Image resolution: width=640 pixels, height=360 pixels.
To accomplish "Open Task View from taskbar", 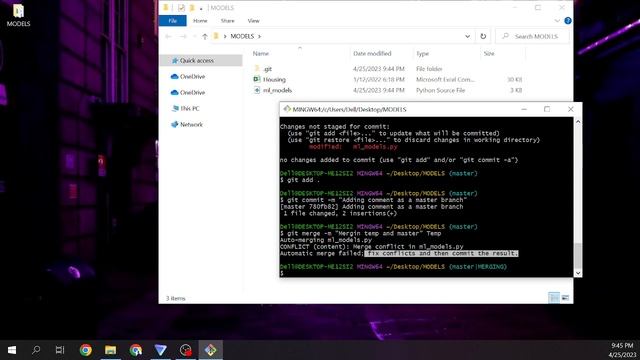I will click(x=60, y=350).
